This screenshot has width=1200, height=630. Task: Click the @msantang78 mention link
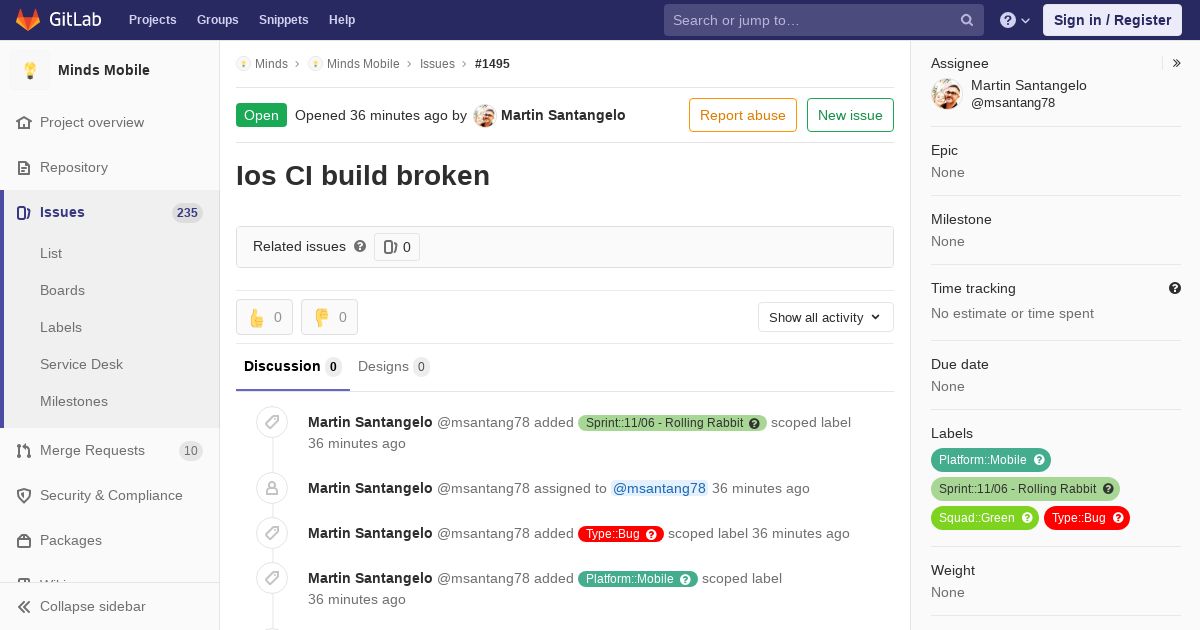(x=659, y=488)
